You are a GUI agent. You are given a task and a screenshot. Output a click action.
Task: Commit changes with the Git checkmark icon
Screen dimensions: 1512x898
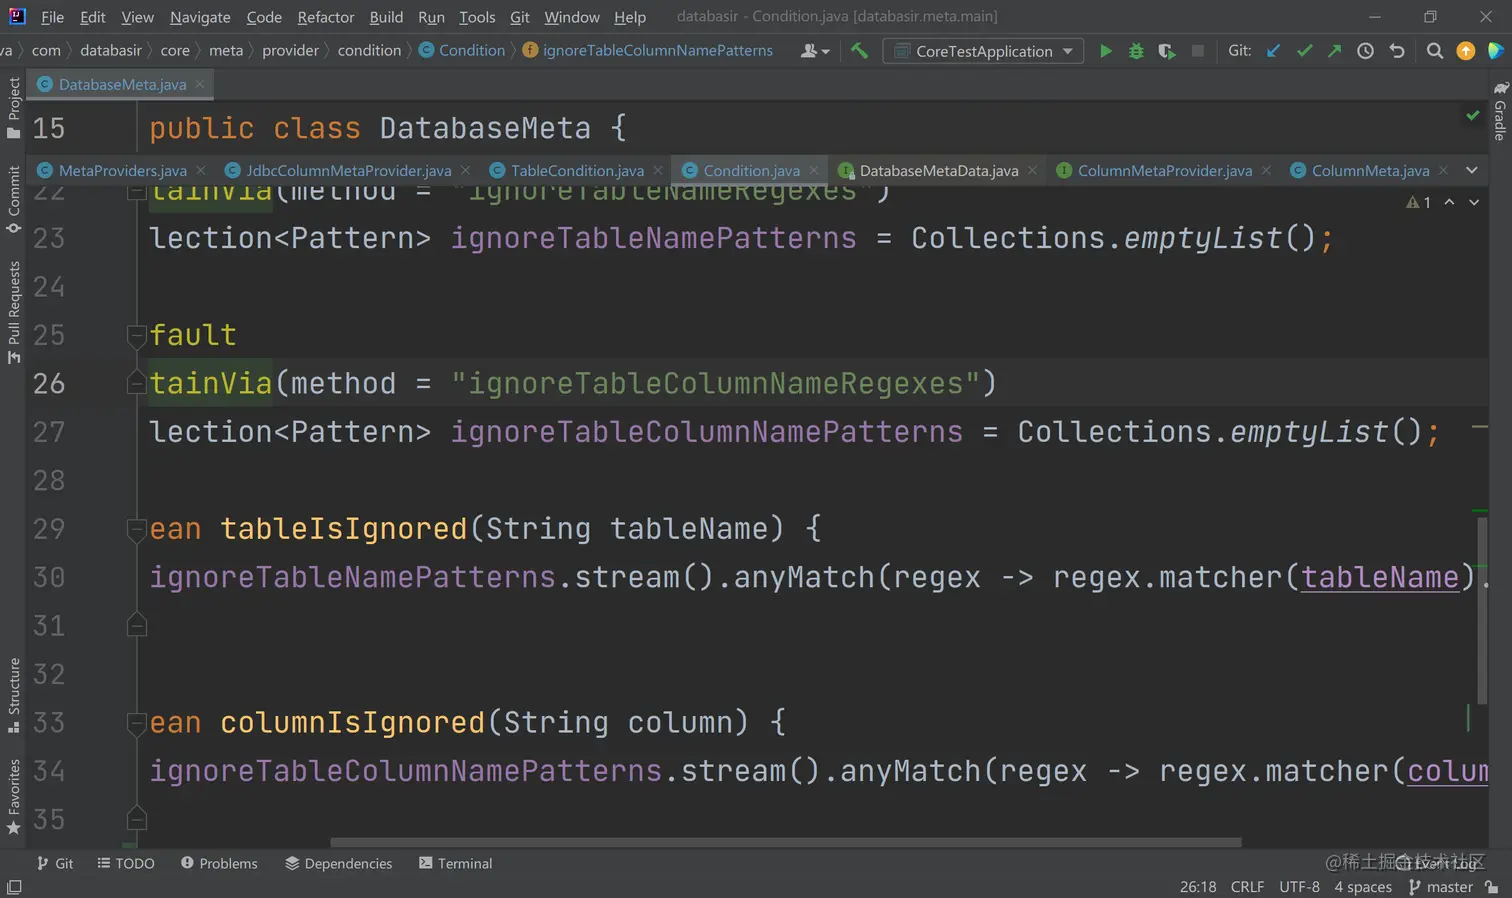coord(1304,51)
